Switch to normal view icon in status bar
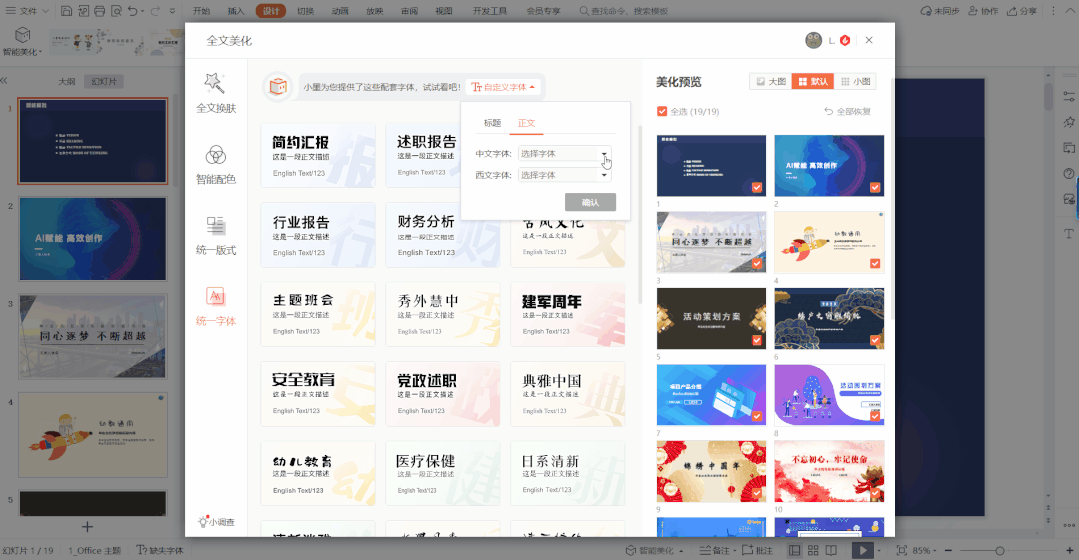Image resolution: width=1079 pixels, height=560 pixels. 795,550
